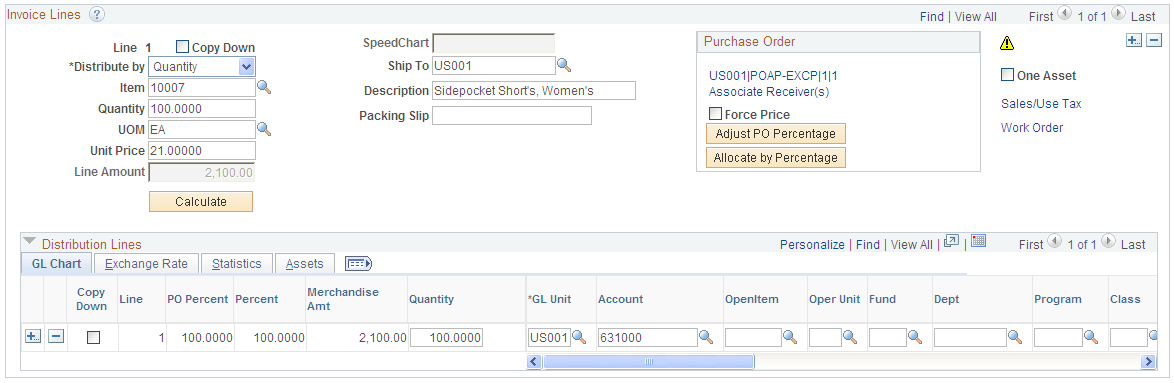Check the Force Price box
The image size is (1174, 383).
pyautogui.click(x=716, y=114)
